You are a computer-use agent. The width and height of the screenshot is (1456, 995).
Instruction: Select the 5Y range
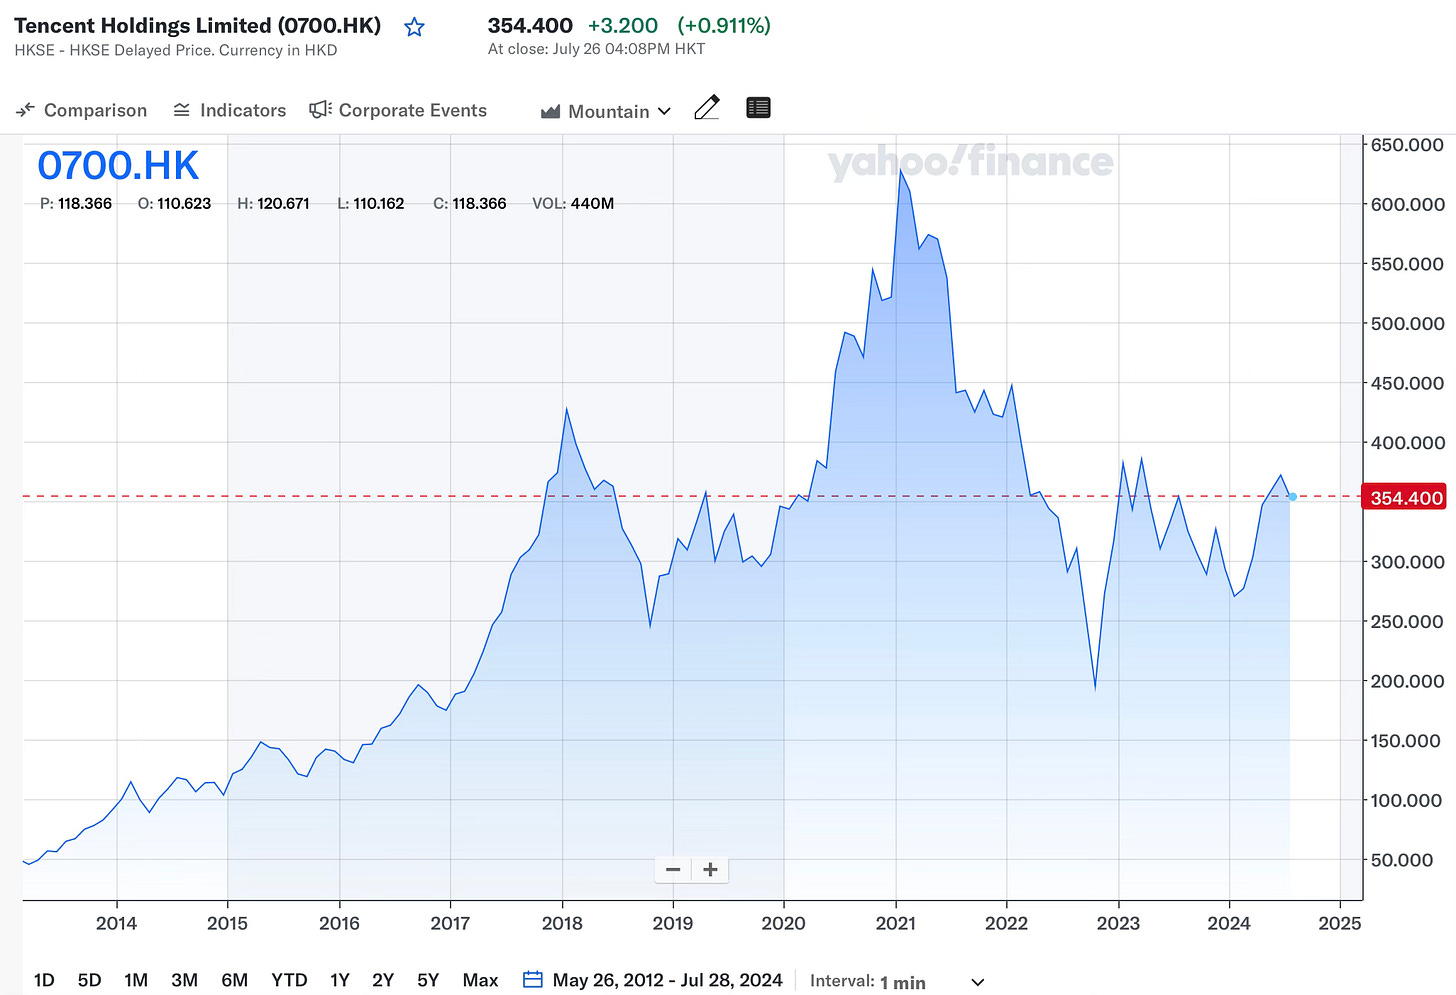[428, 980]
